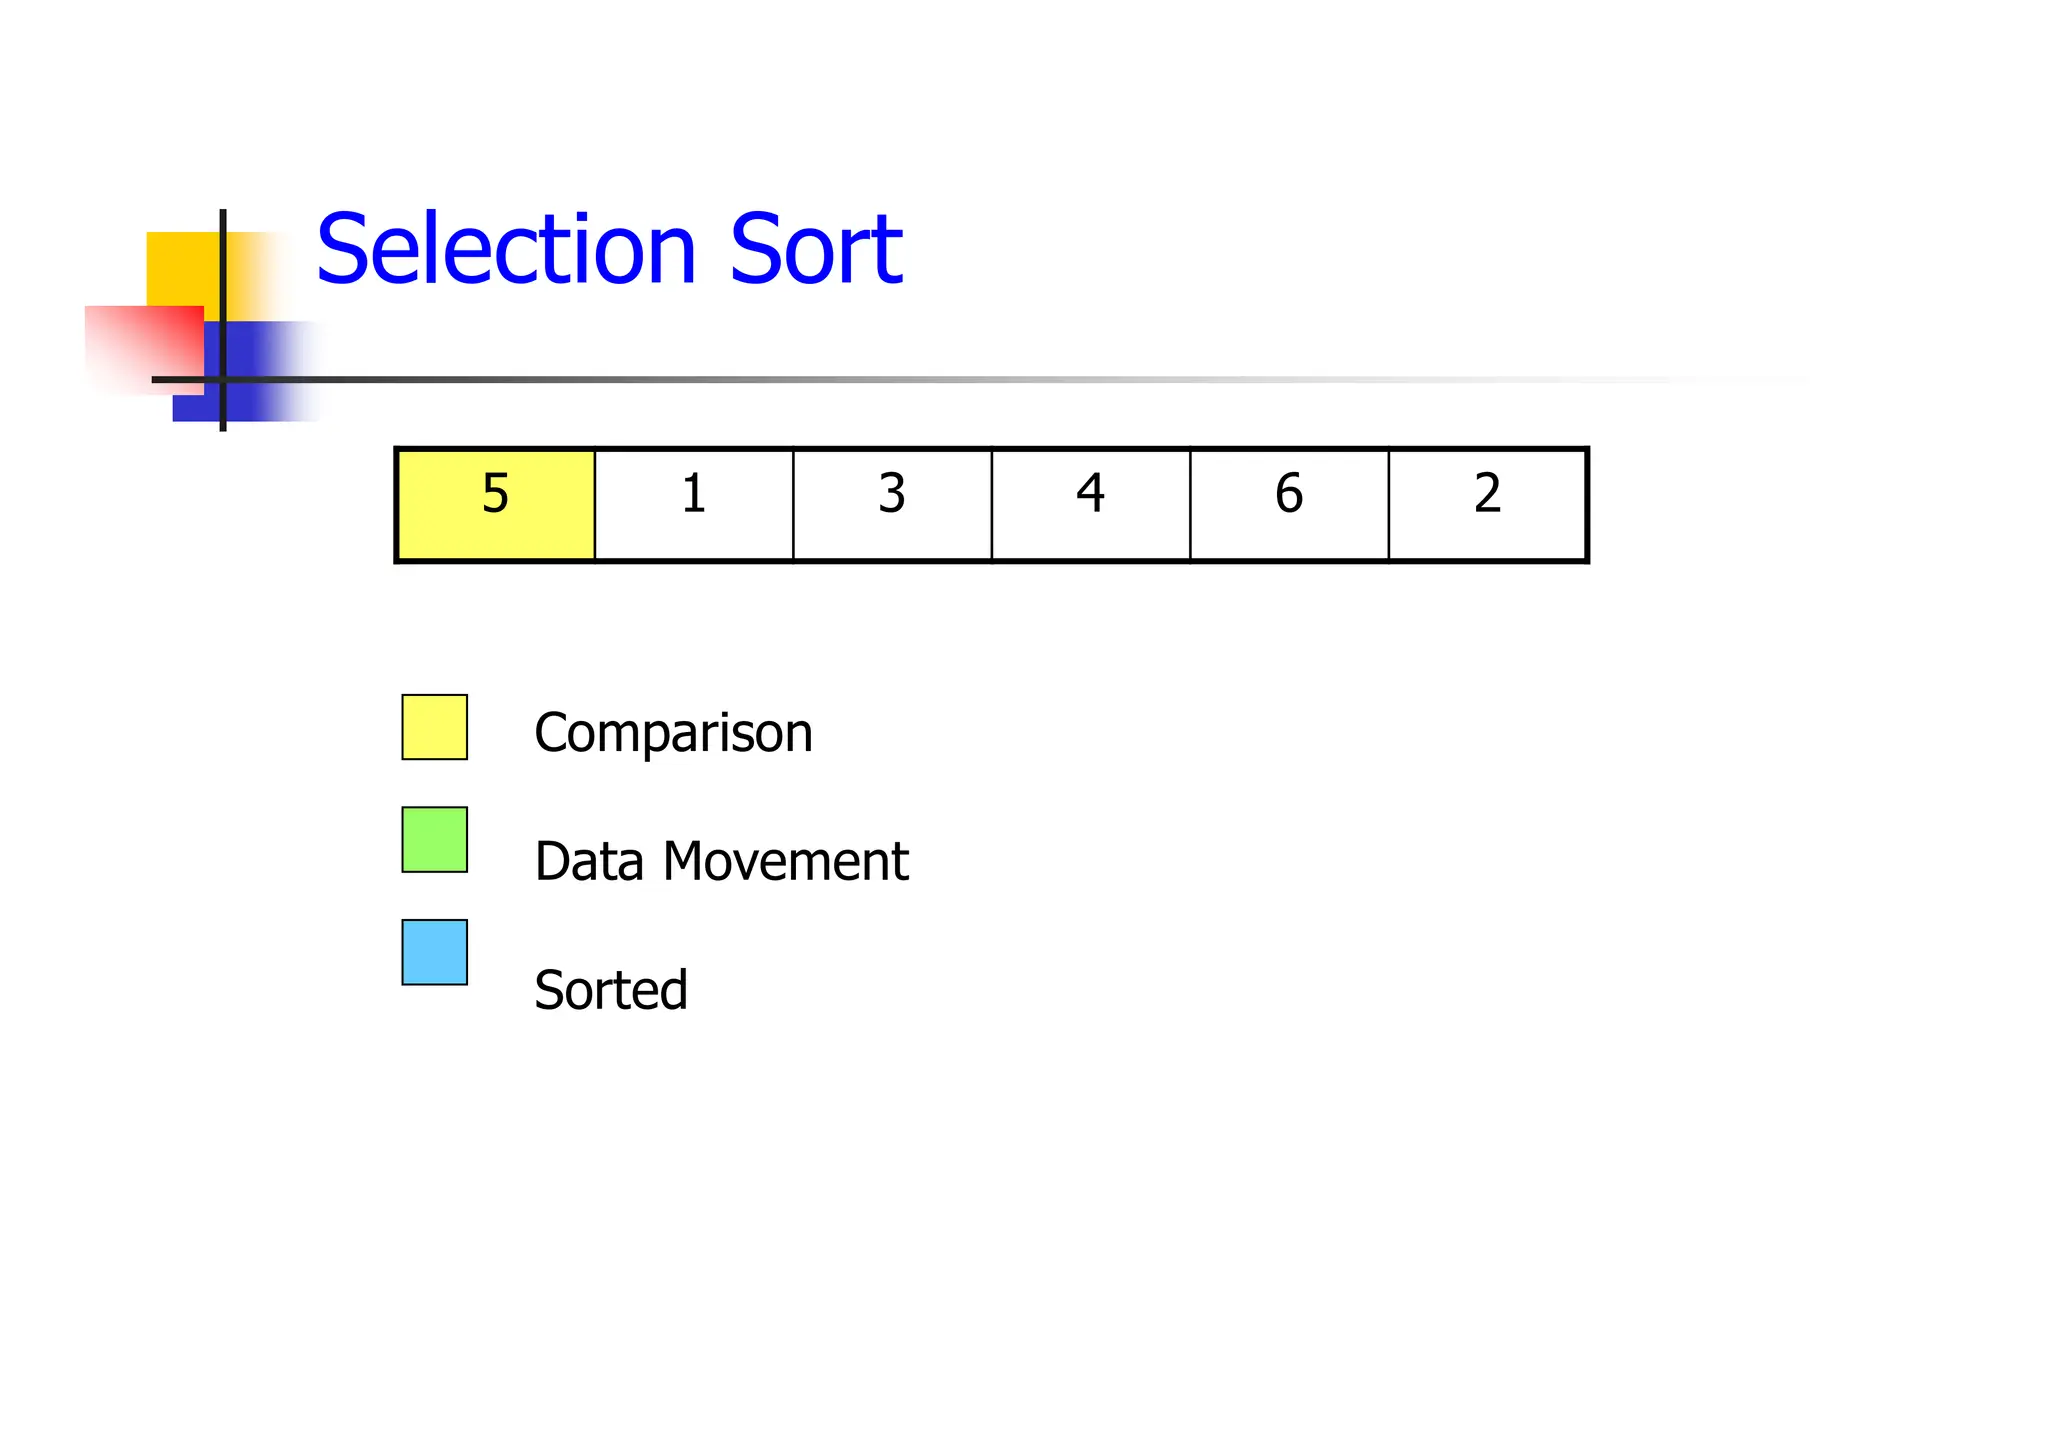
Task: Select the yellow highlighted cell containing 5
Action: (x=496, y=505)
